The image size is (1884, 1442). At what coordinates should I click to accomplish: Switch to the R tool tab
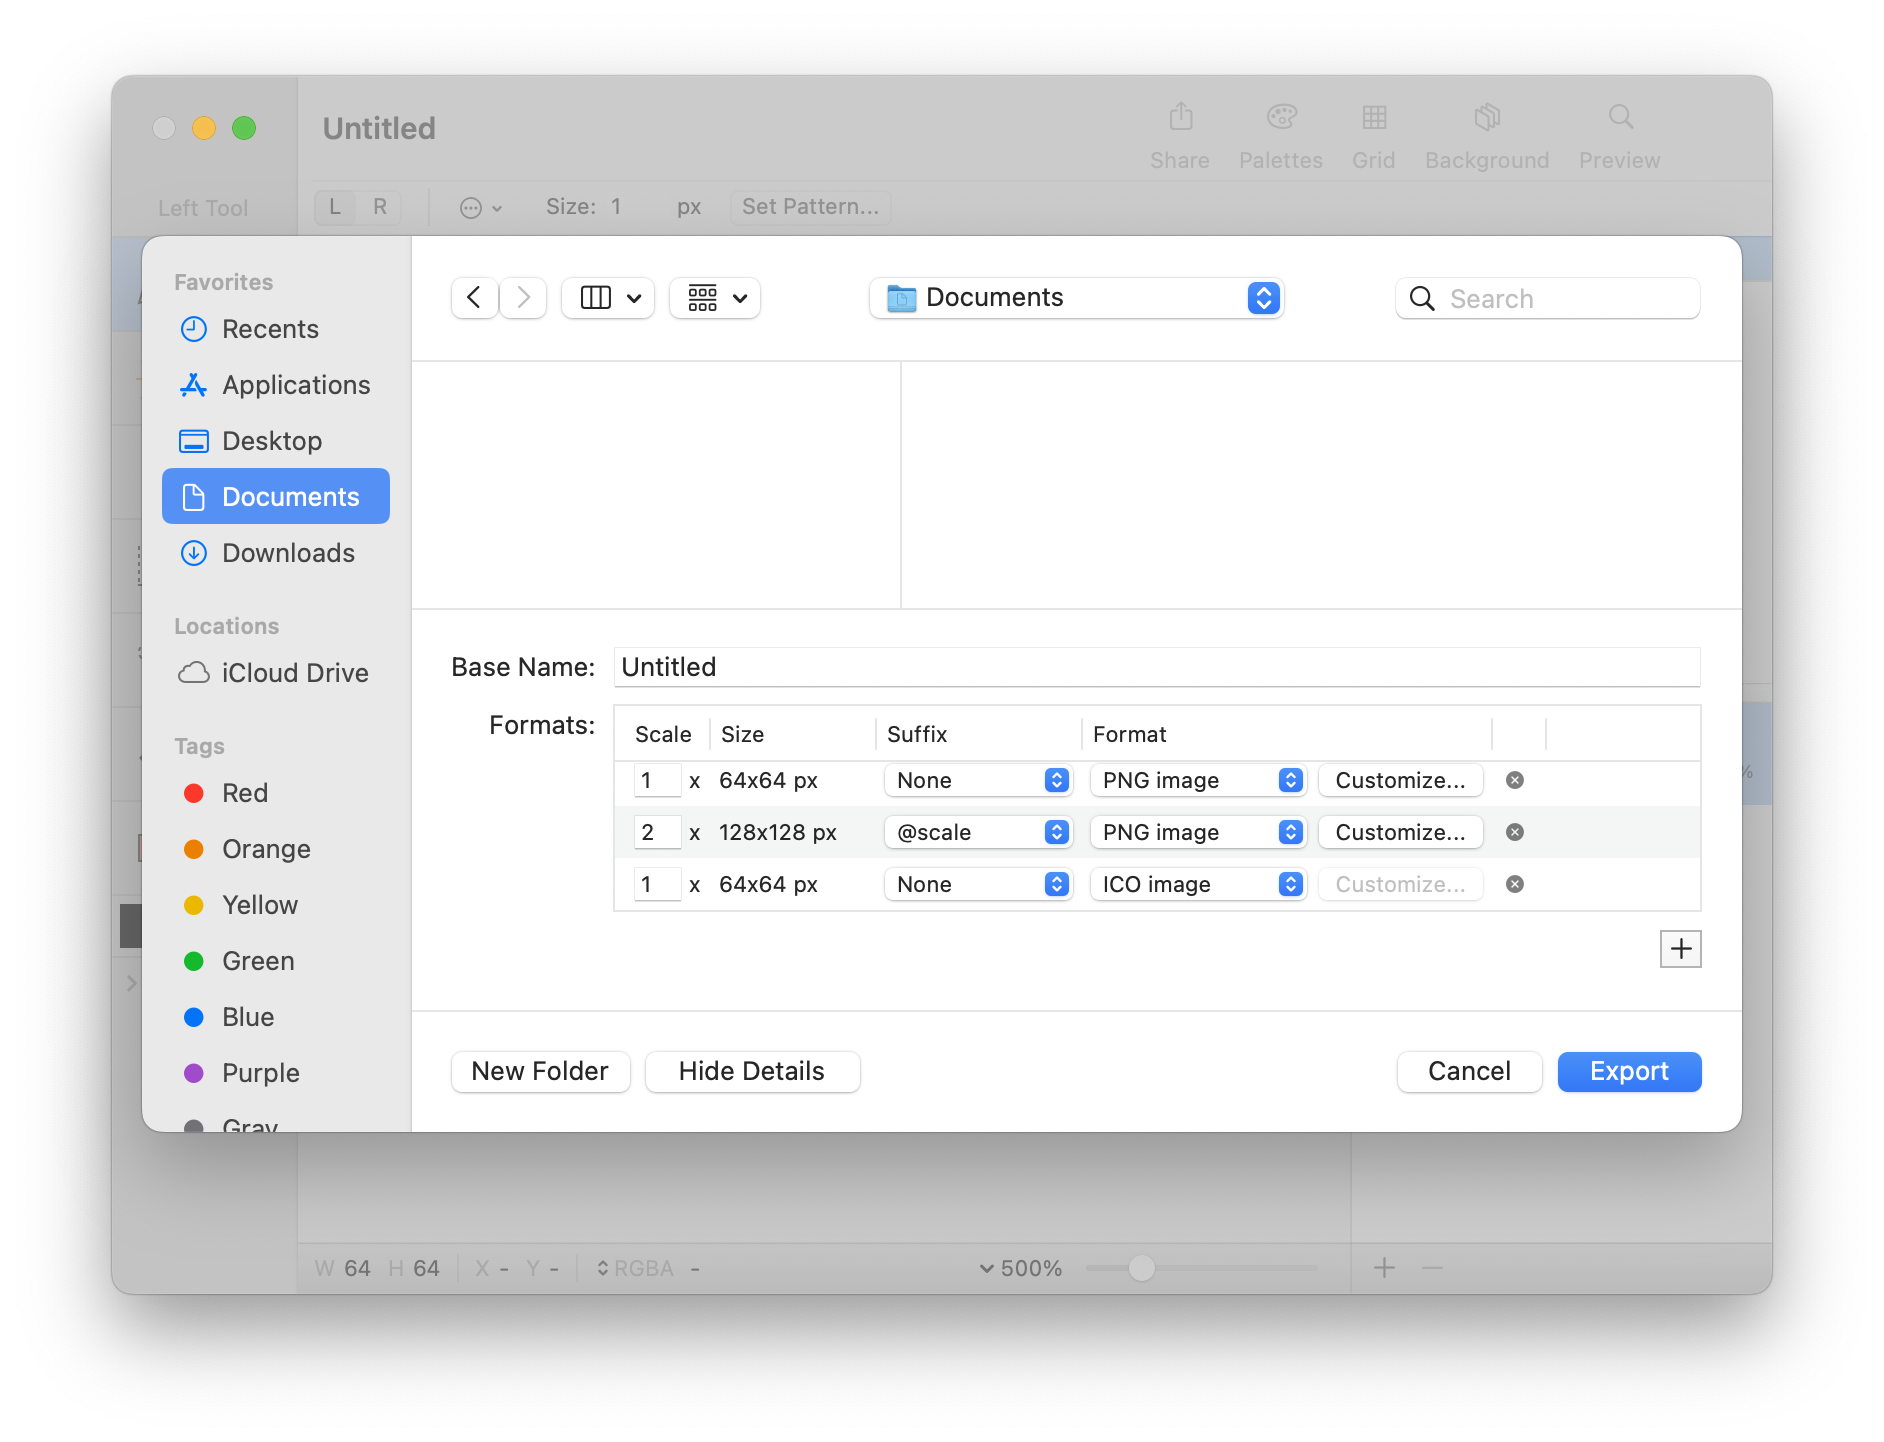pos(379,207)
